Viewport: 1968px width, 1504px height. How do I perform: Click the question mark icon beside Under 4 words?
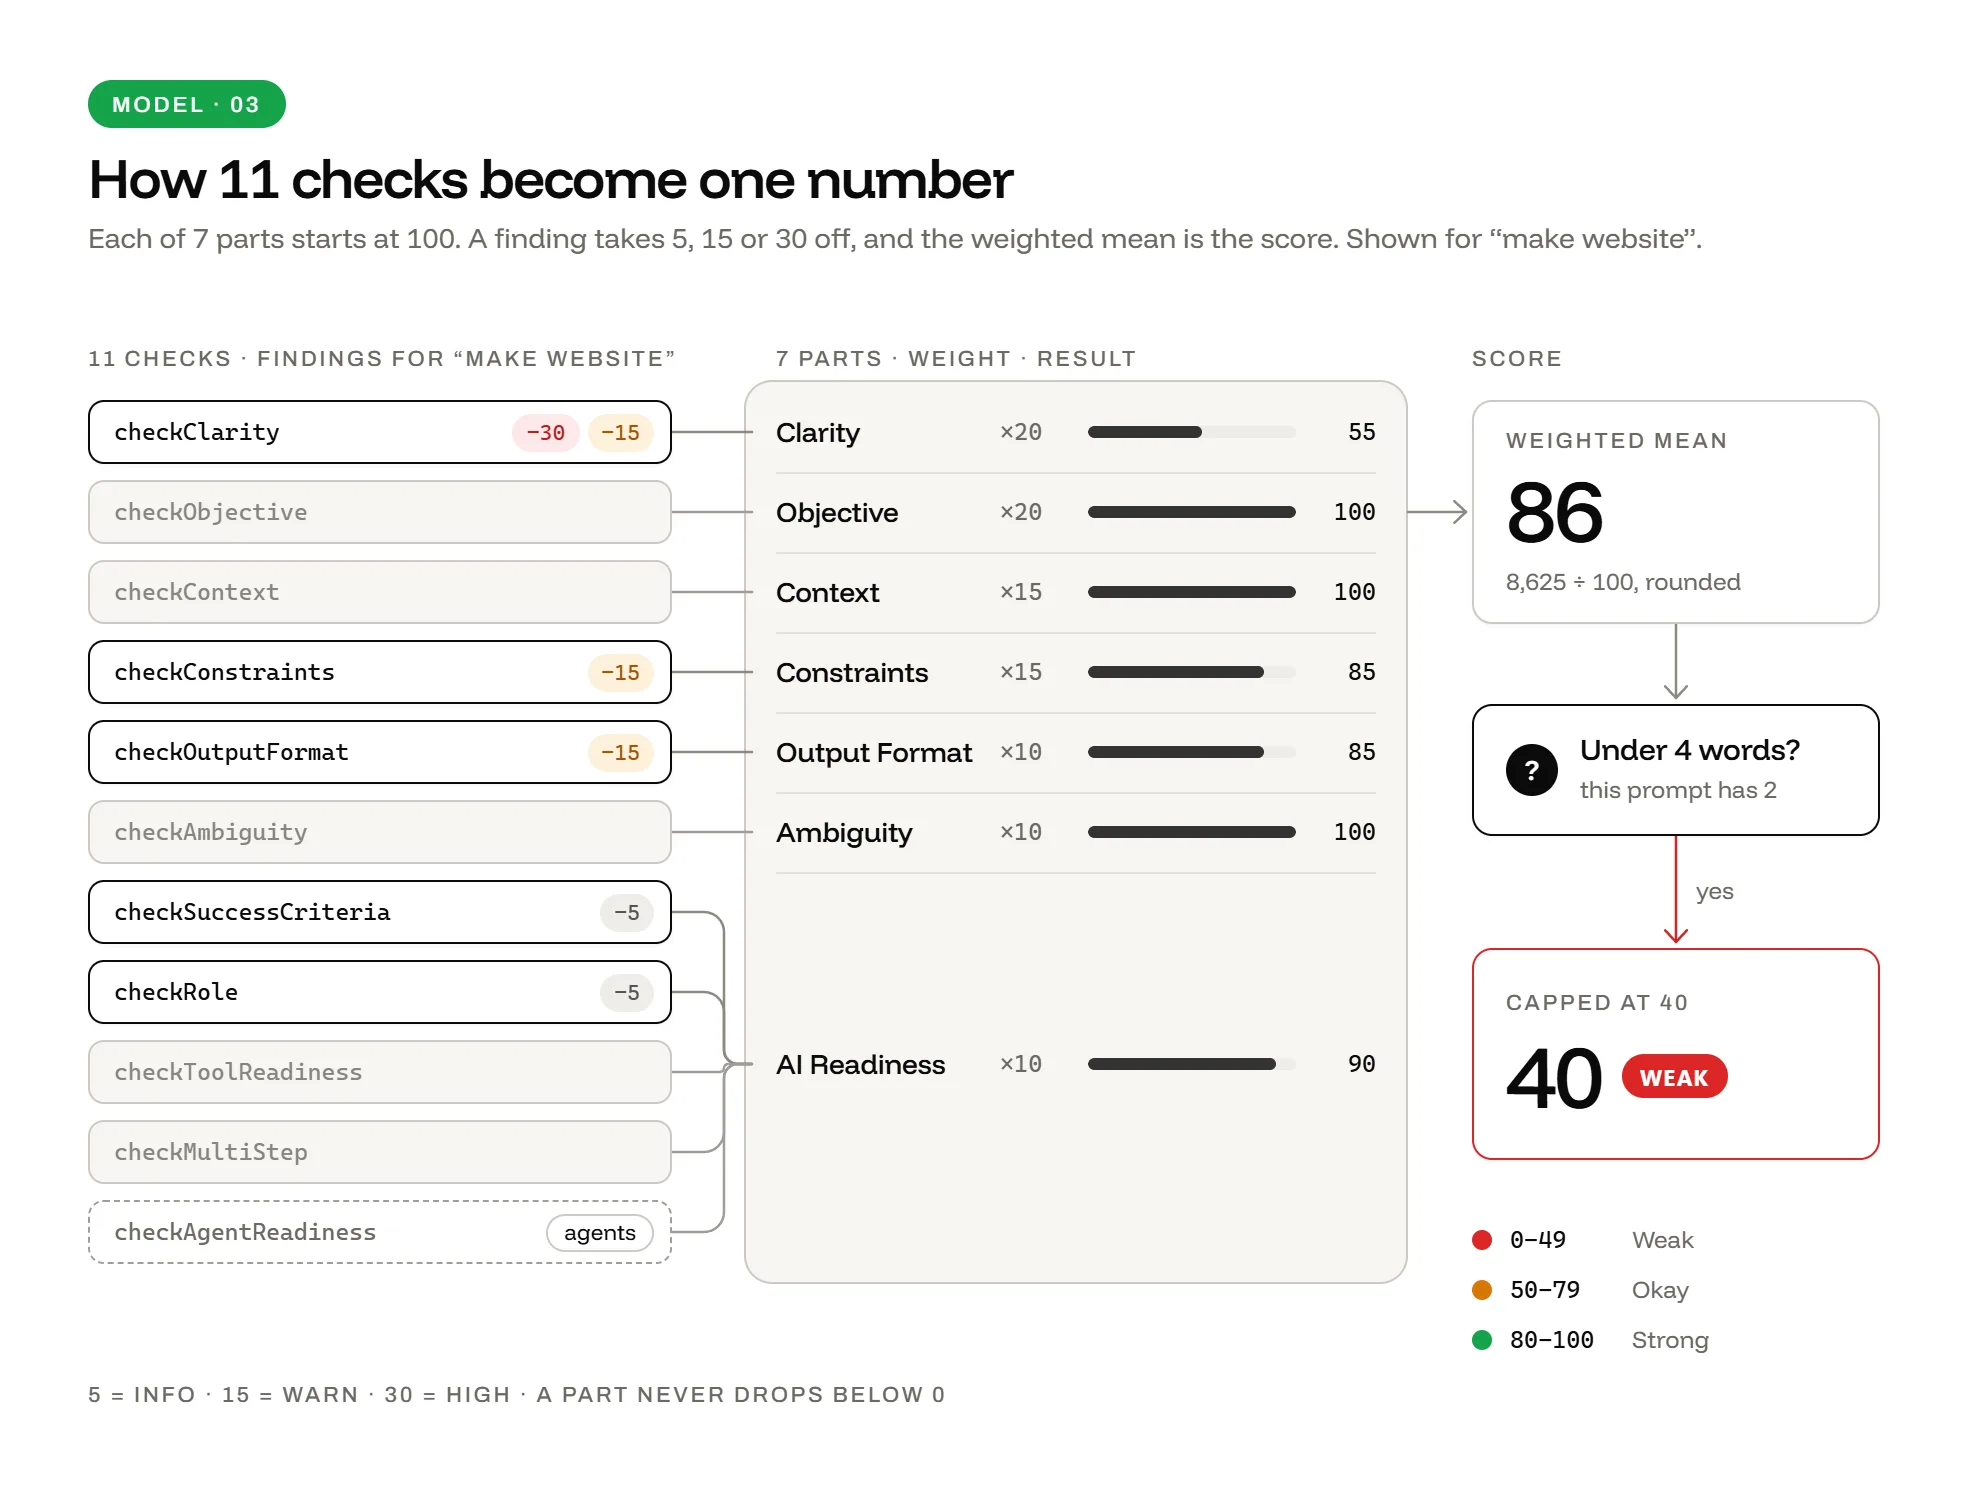pos(1531,770)
